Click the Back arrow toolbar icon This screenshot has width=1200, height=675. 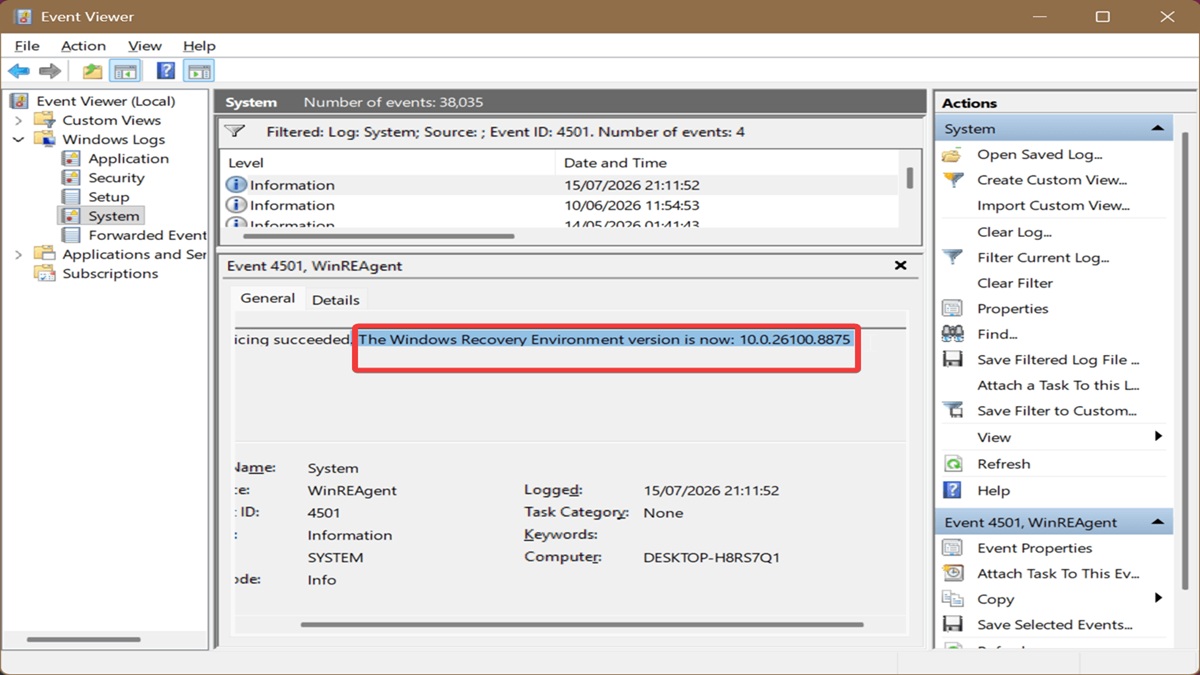pos(19,71)
